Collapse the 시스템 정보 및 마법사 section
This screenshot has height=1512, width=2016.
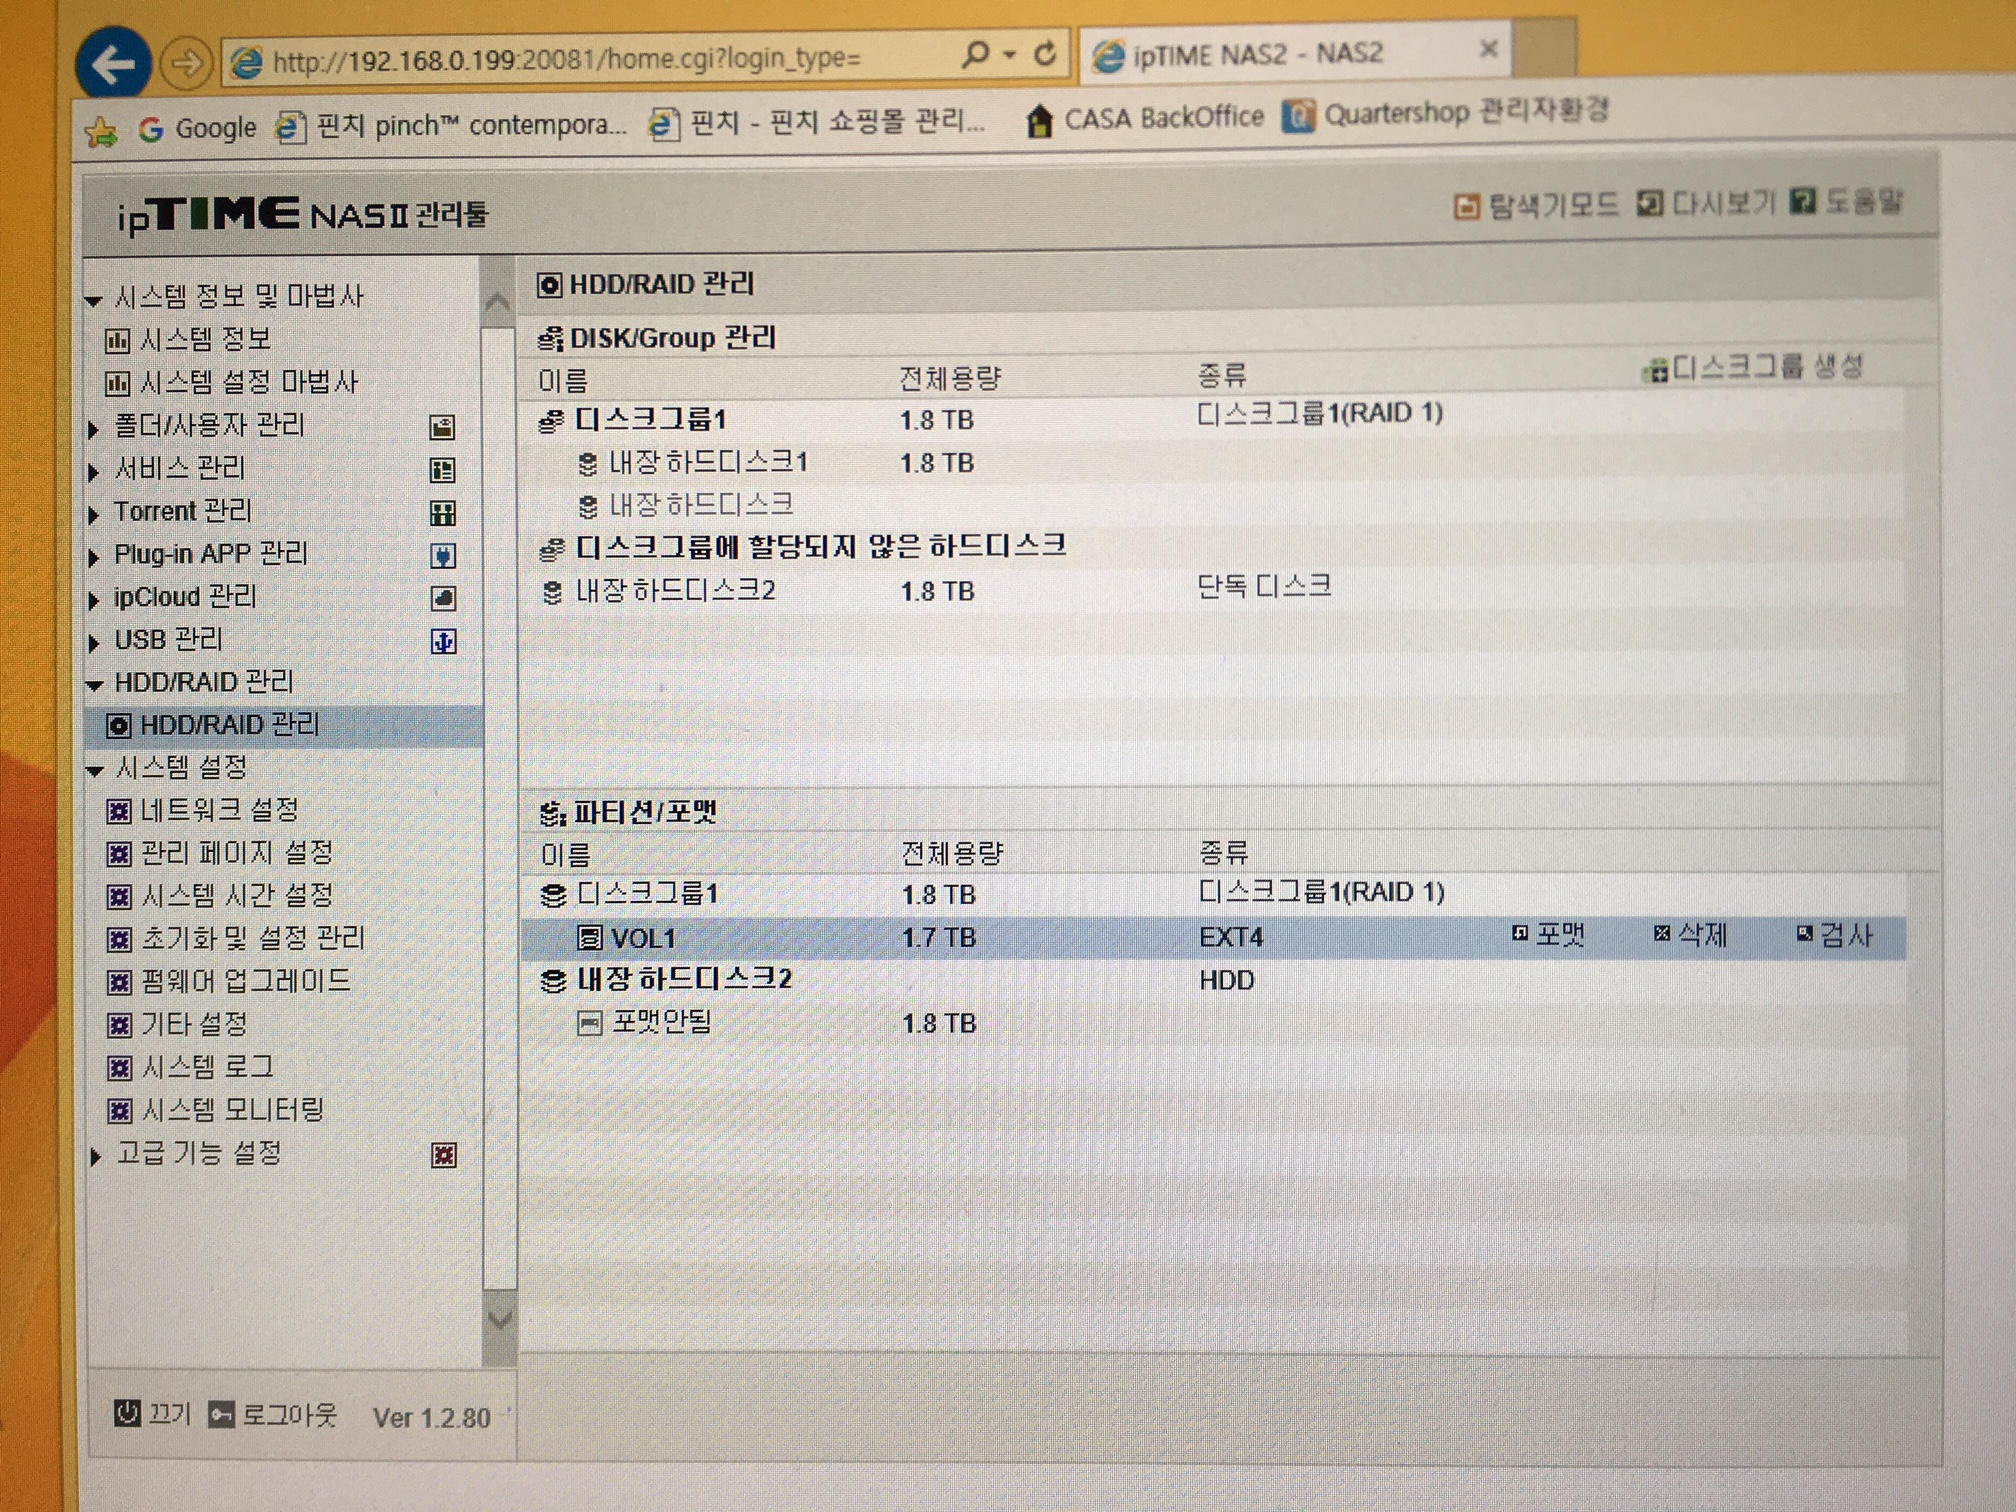pyautogui.click(x=94, y=299)
